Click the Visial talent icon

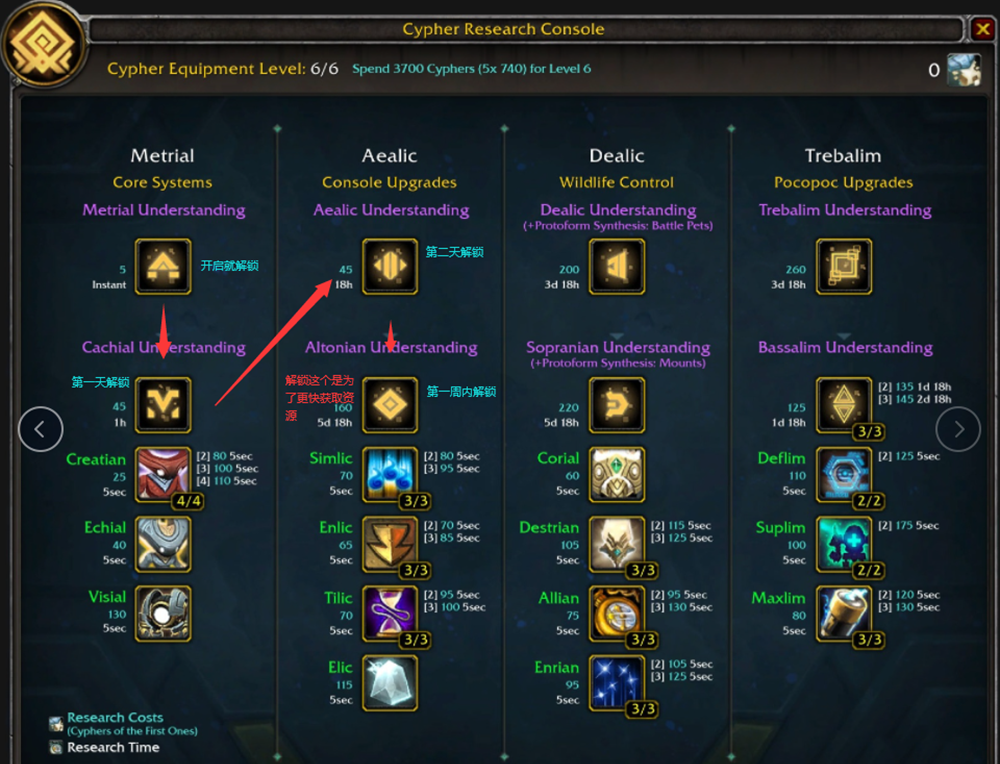click(x=163, y=613)
